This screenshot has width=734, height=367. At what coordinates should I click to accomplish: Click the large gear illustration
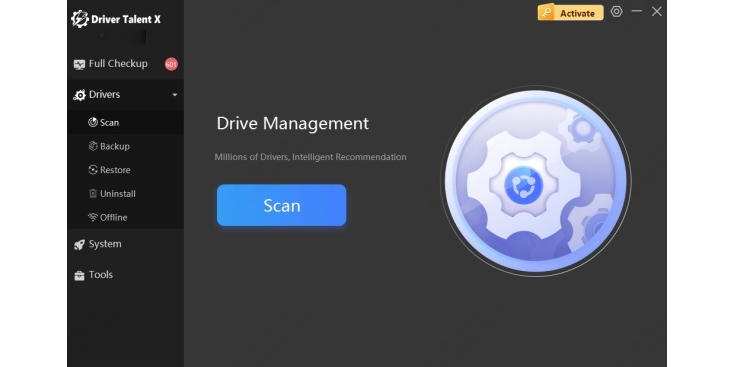point(536,182)
